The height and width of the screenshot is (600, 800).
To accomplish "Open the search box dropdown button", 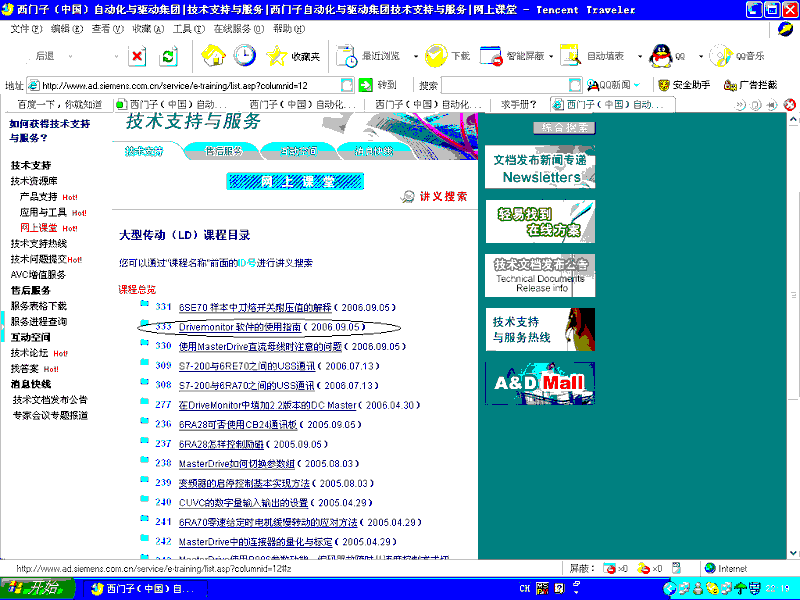I will (575, 85).
